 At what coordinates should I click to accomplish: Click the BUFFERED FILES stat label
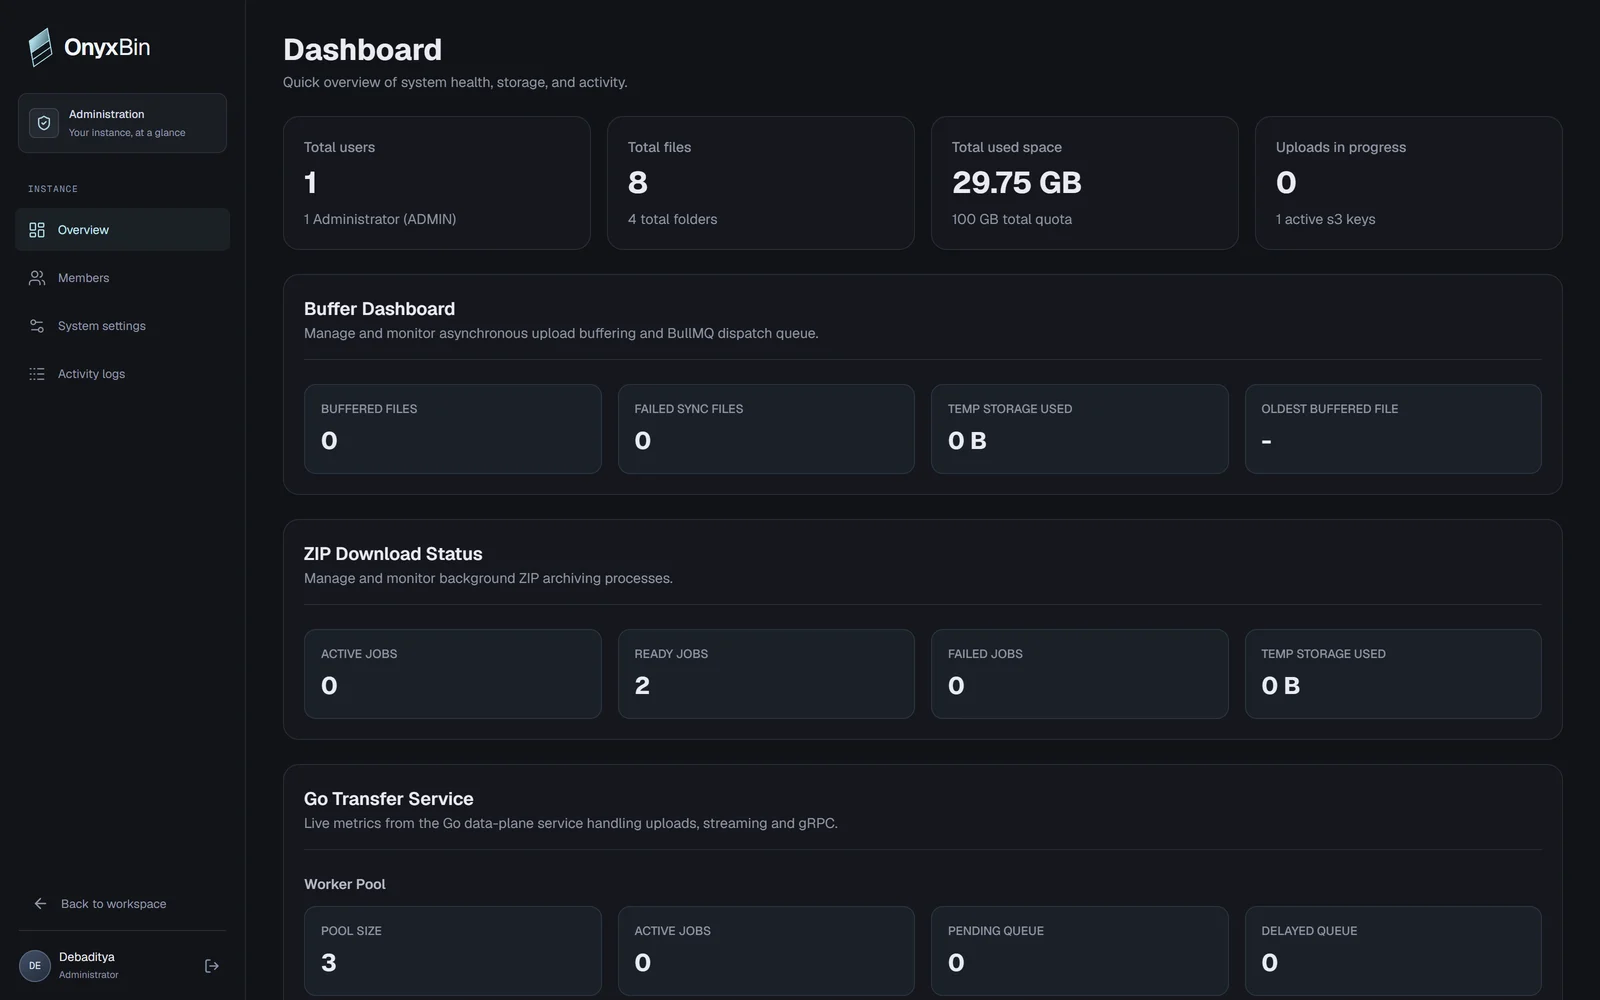(369, 409)
